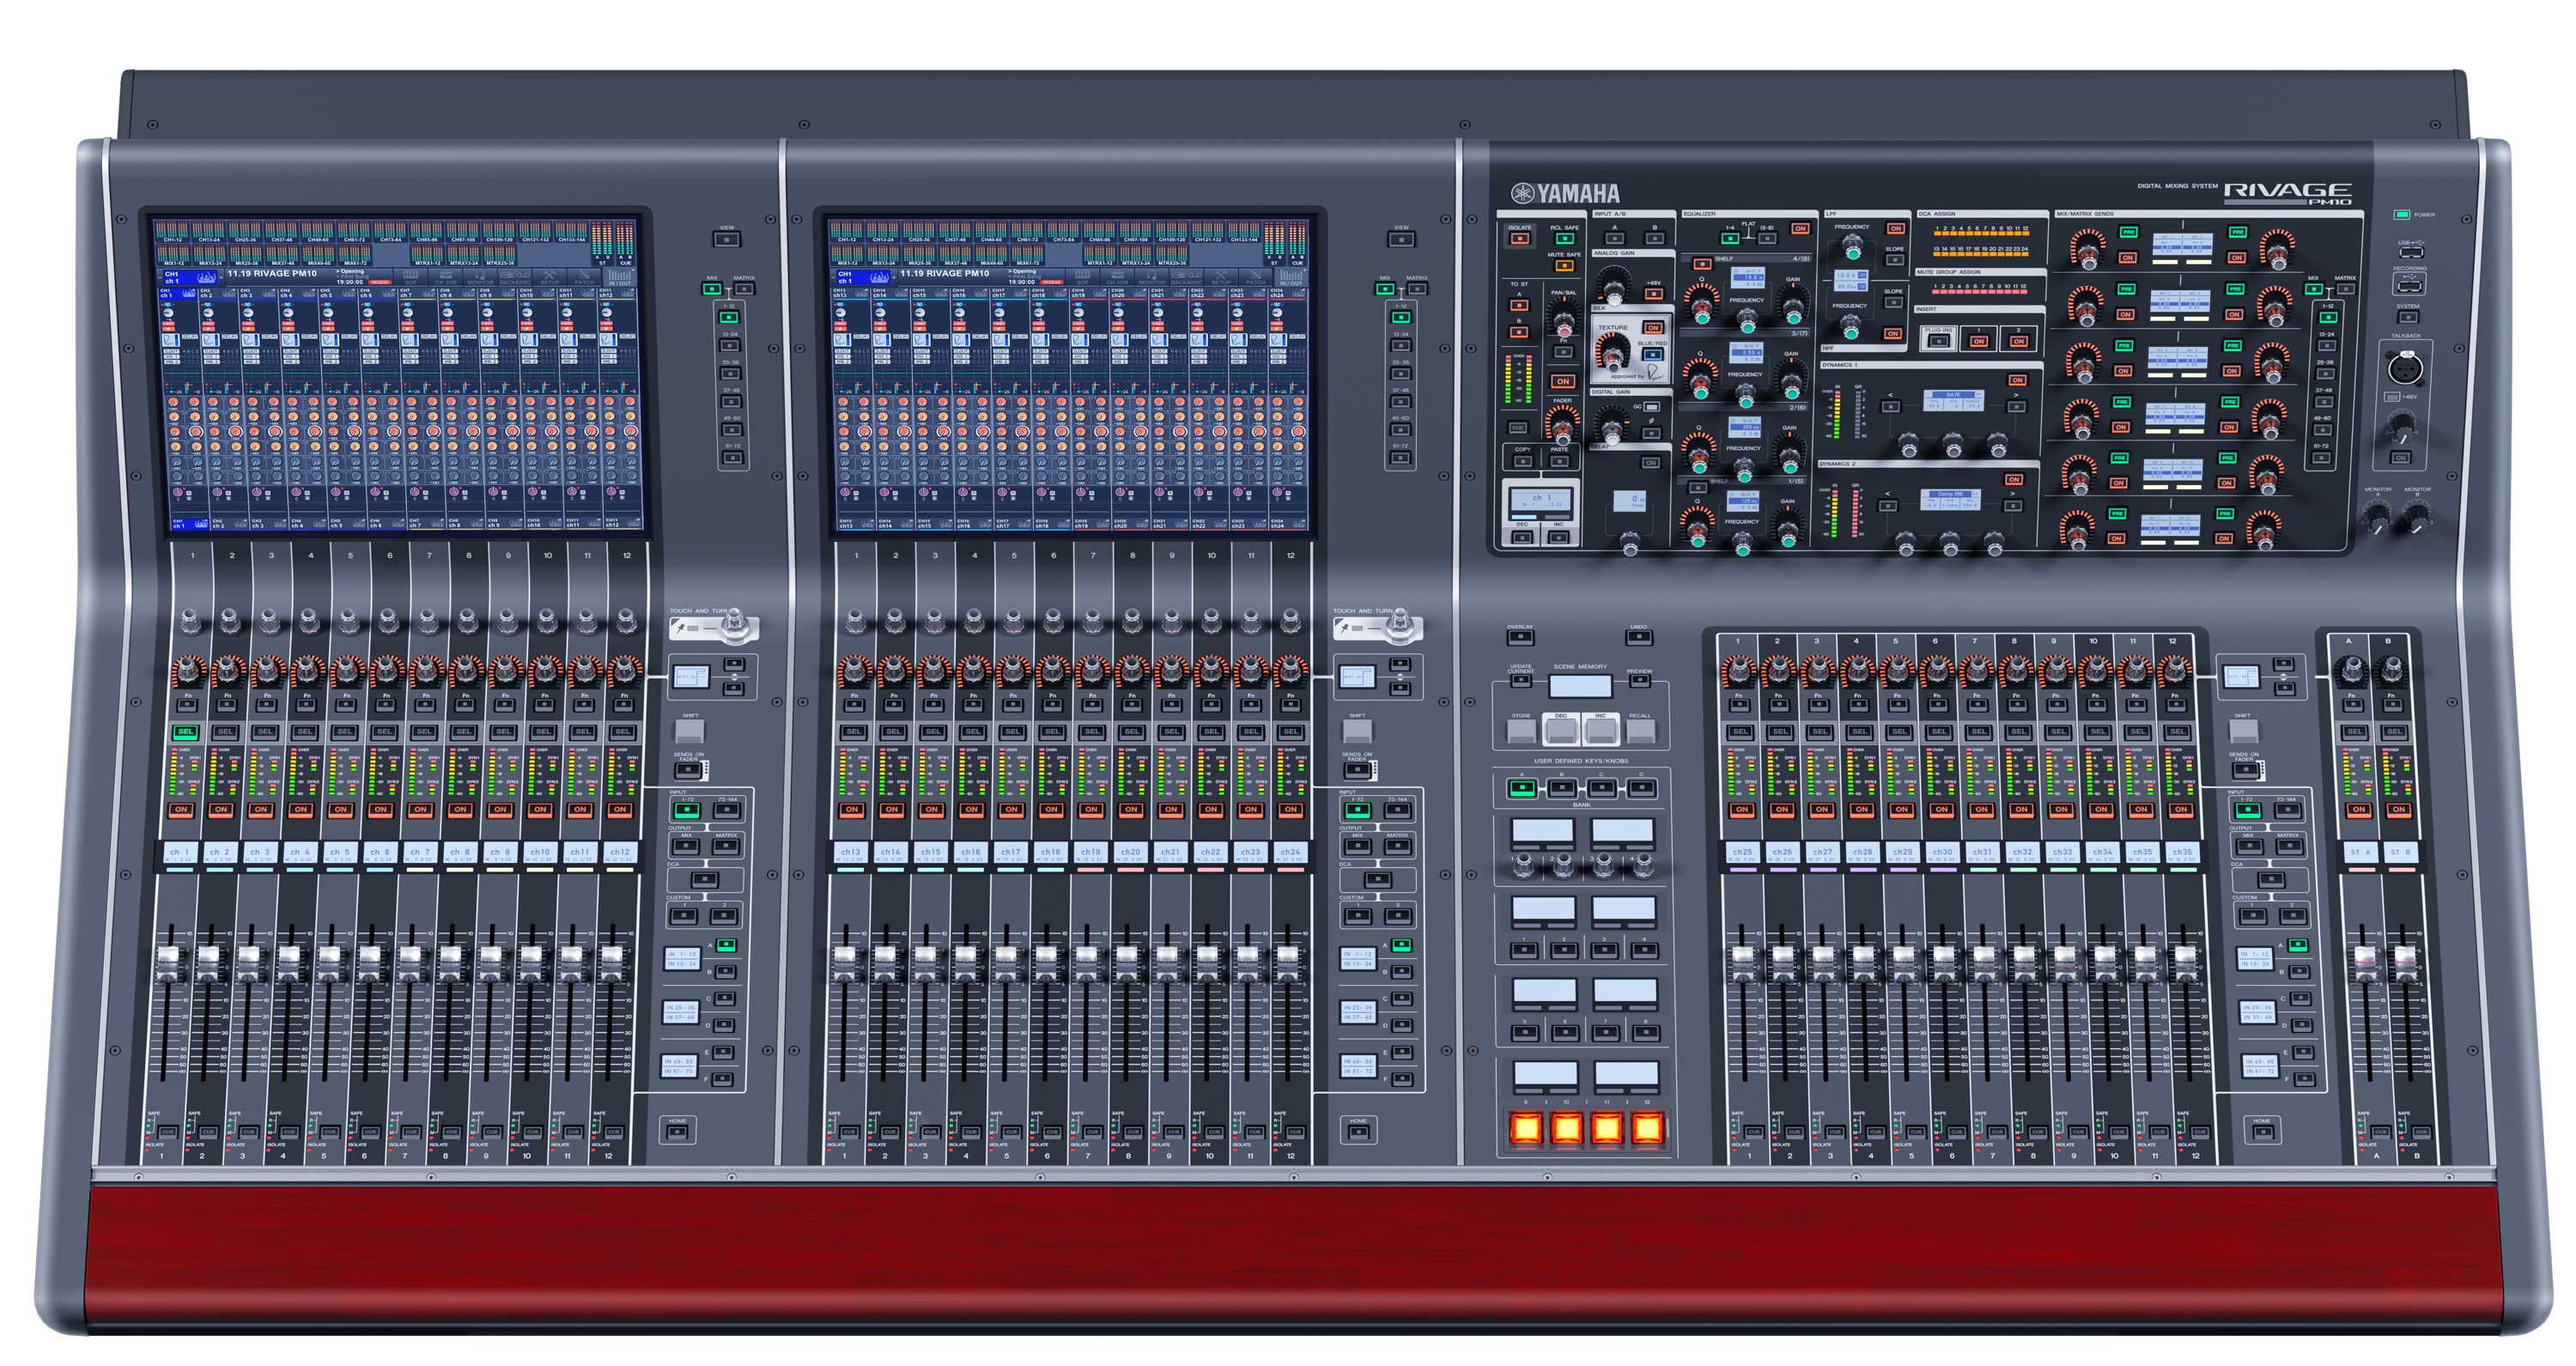Toggle the EQUALIZER ON key
The image size is (2576, 1366).
(1801, 229)
